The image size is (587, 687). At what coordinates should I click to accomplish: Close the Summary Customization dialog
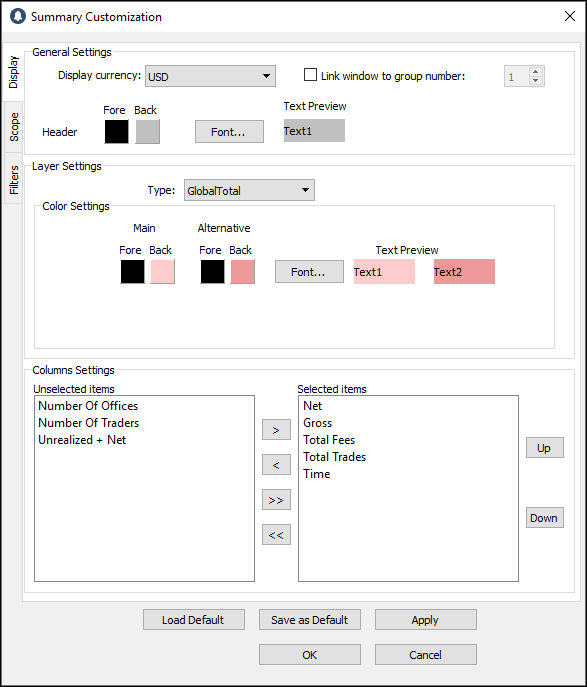(x=569, y=17)
